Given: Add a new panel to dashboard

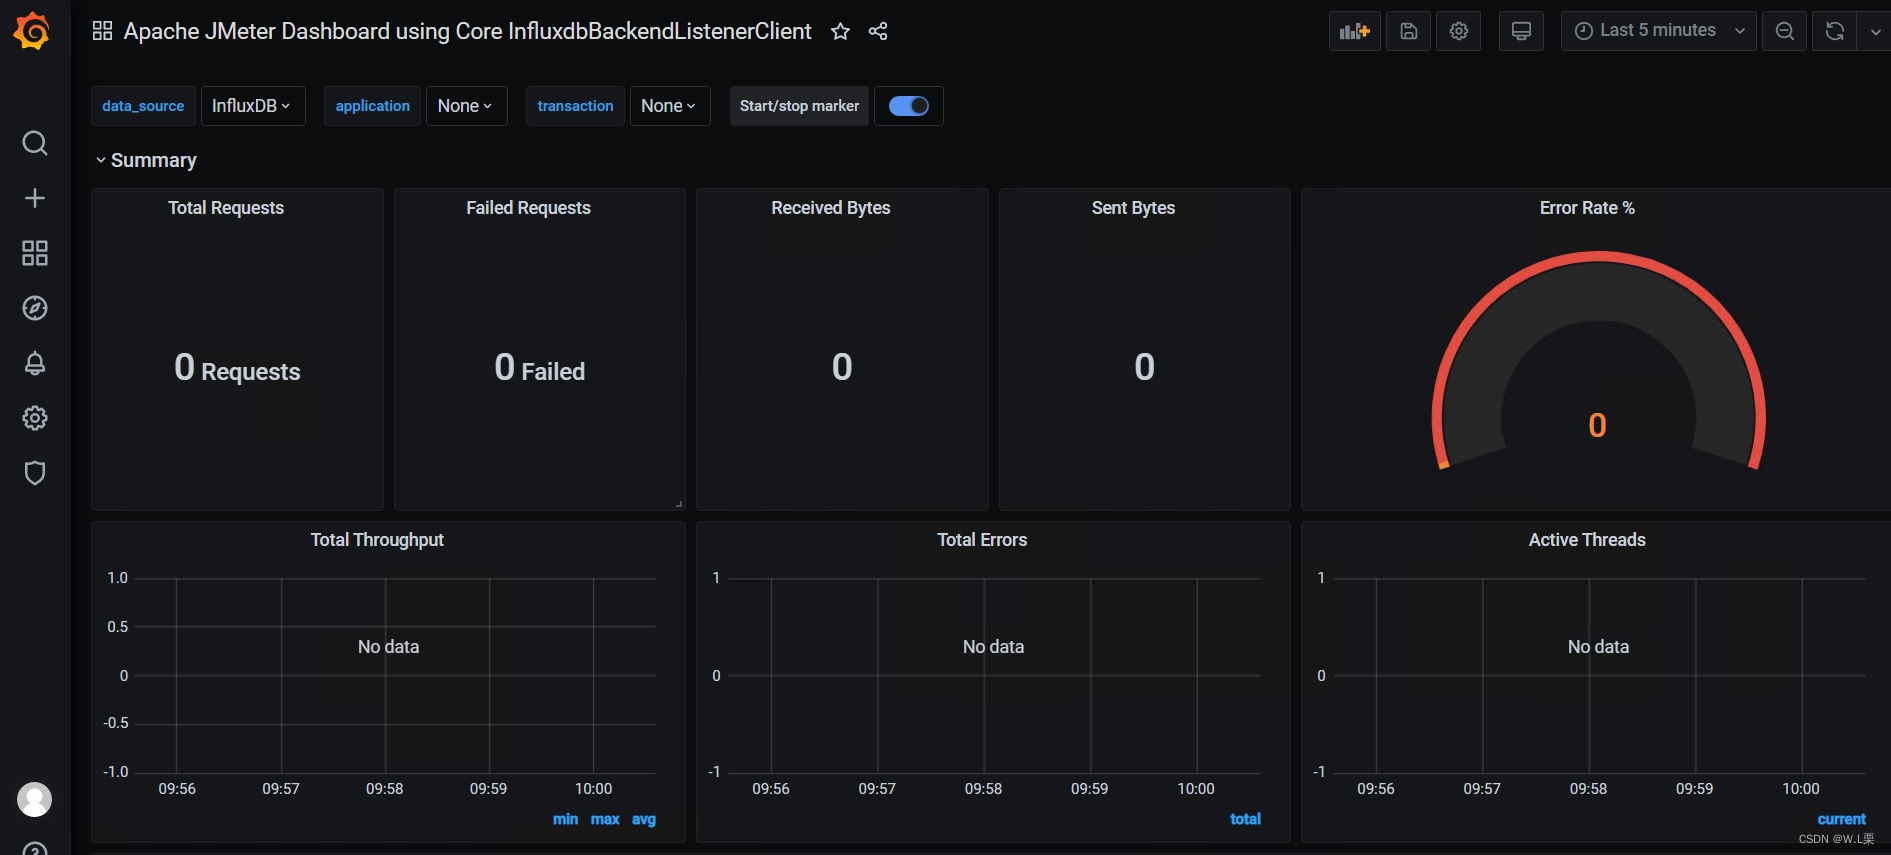Looking at the screenshot, I should point(1355,31).
